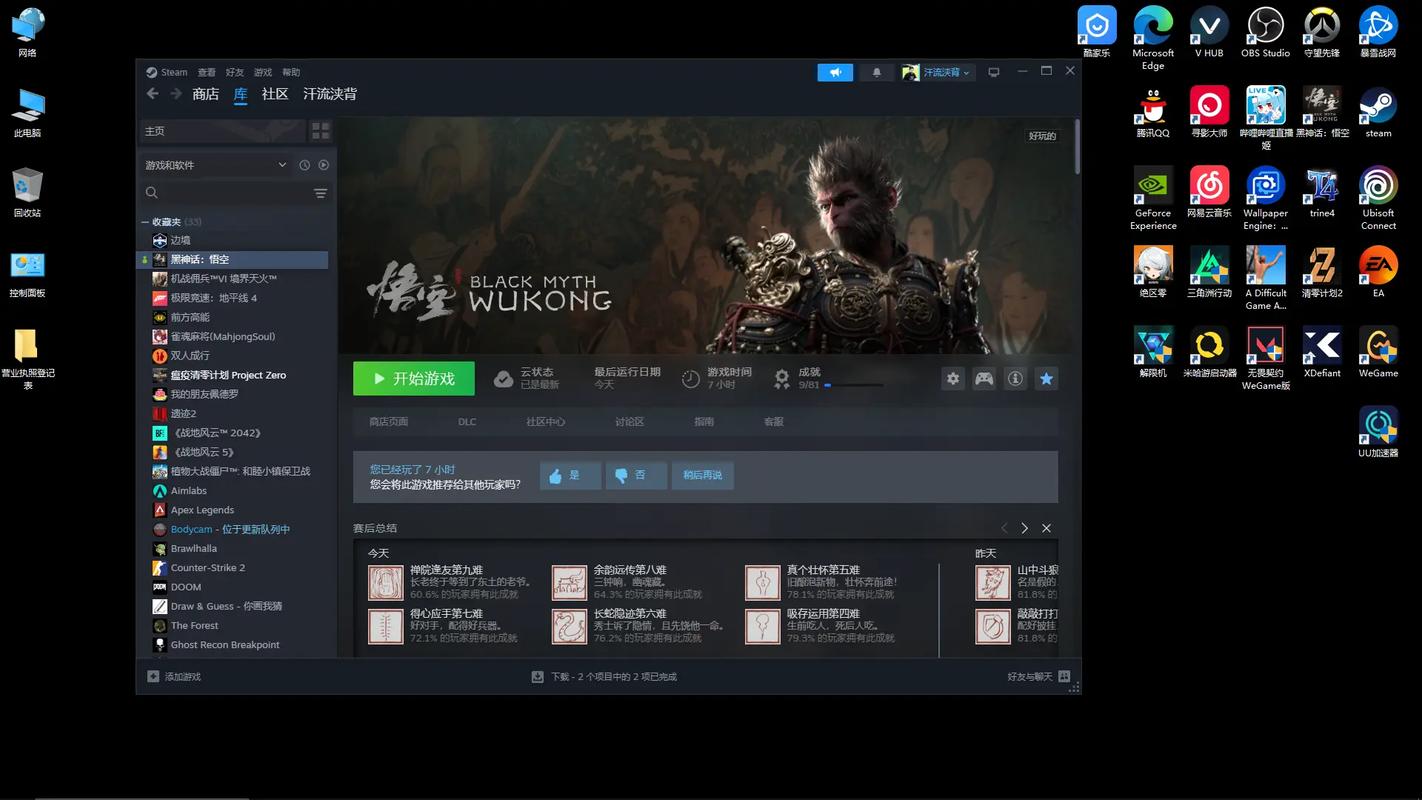Click the 成就 achievements progress bar
This screenshot has width=1422, height=800.
(x=854, y=385)
